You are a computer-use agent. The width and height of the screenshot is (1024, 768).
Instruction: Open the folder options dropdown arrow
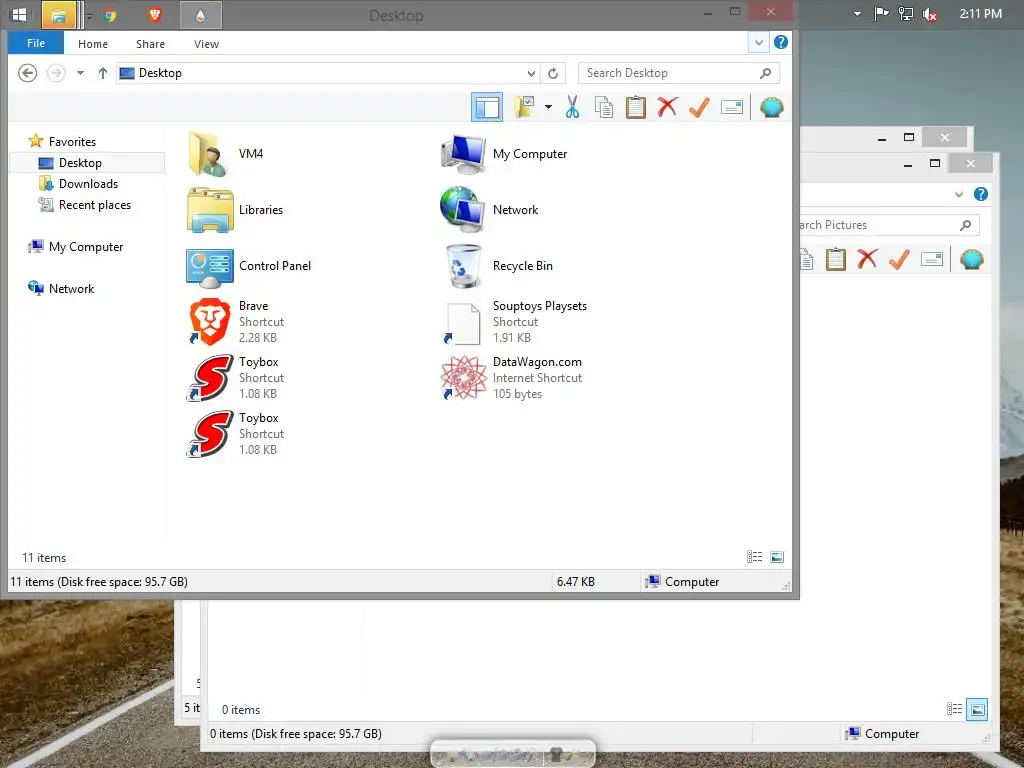[548, 107]
